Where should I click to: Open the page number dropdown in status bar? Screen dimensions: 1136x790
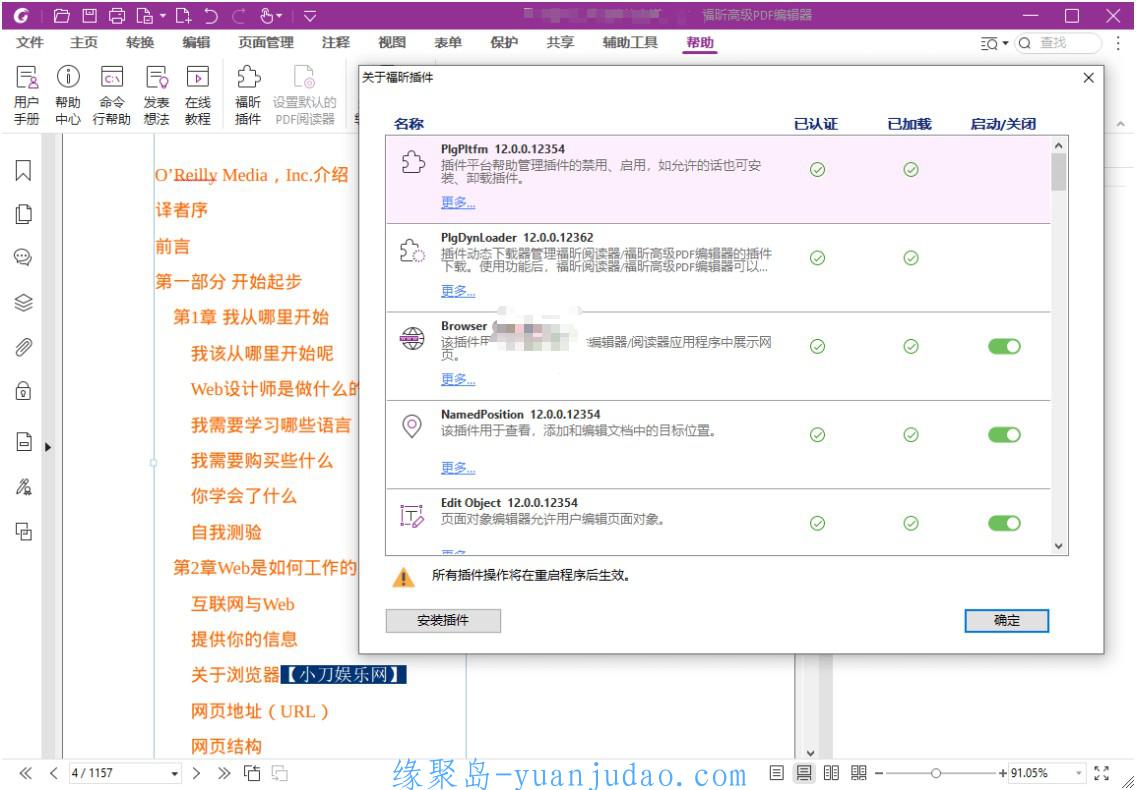click(175, 773)
